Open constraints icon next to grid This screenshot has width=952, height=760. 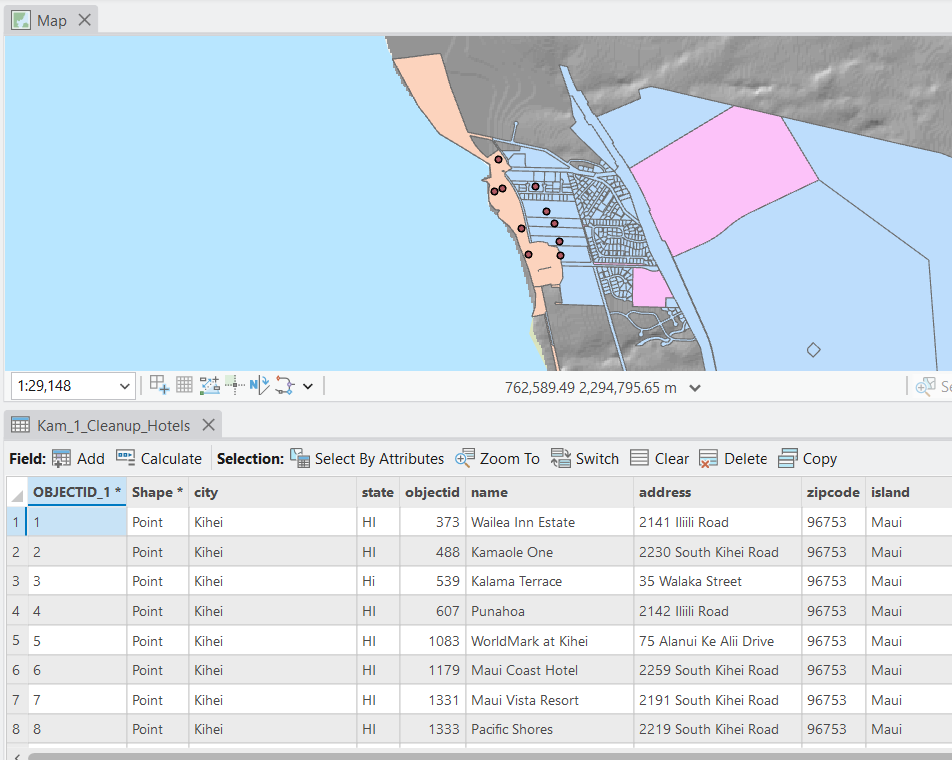coord(209,385)
